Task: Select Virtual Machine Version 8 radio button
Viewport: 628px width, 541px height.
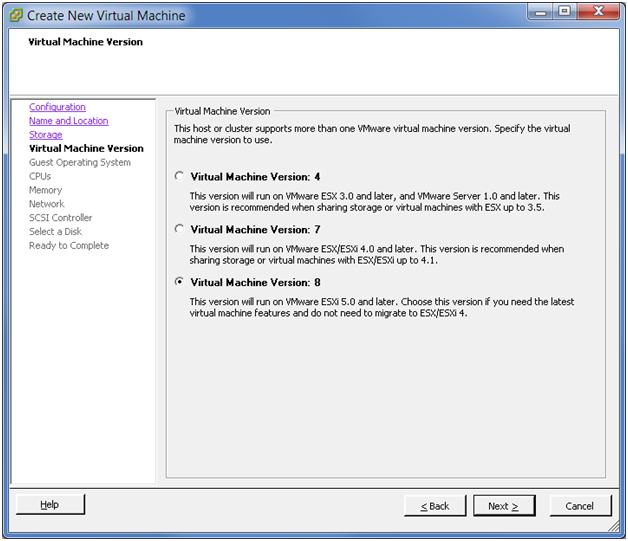Action: click(179, 282)
